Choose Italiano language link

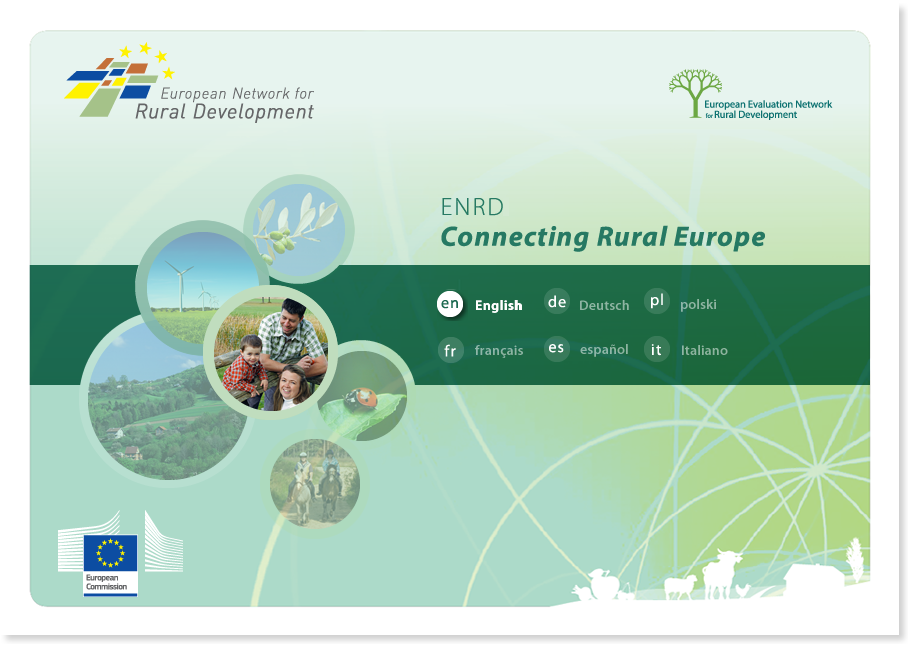[x=704, y=350]
